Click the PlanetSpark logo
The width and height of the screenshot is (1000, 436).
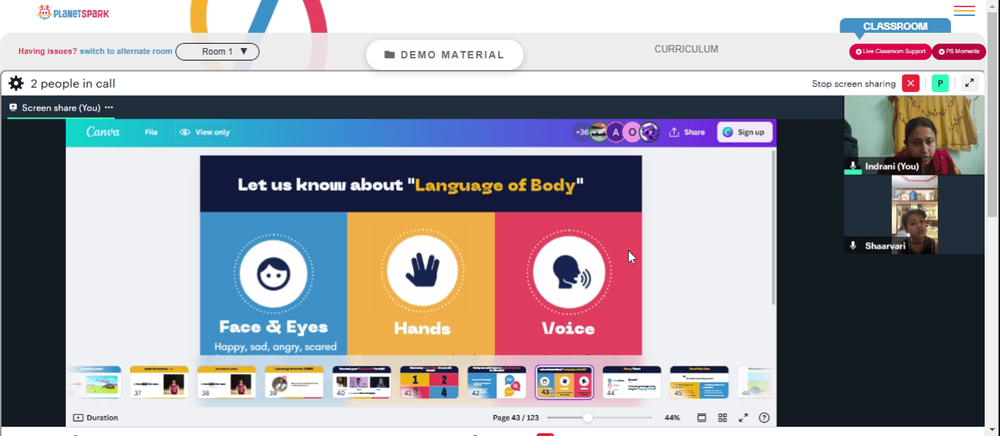pos(73,12)
